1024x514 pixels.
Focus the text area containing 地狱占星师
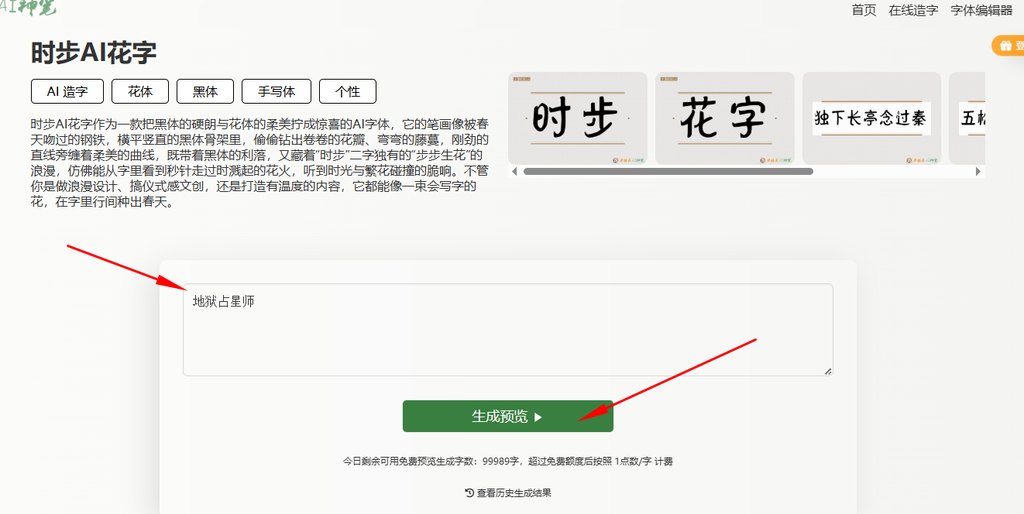point(508,330)
